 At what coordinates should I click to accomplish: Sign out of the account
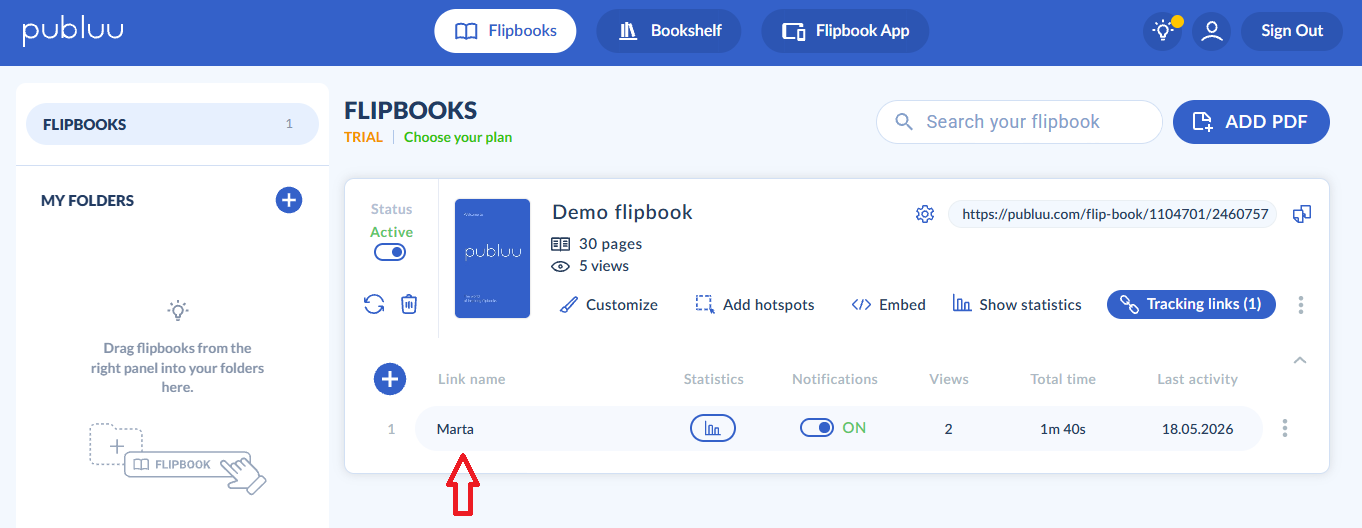[1292, 31]
